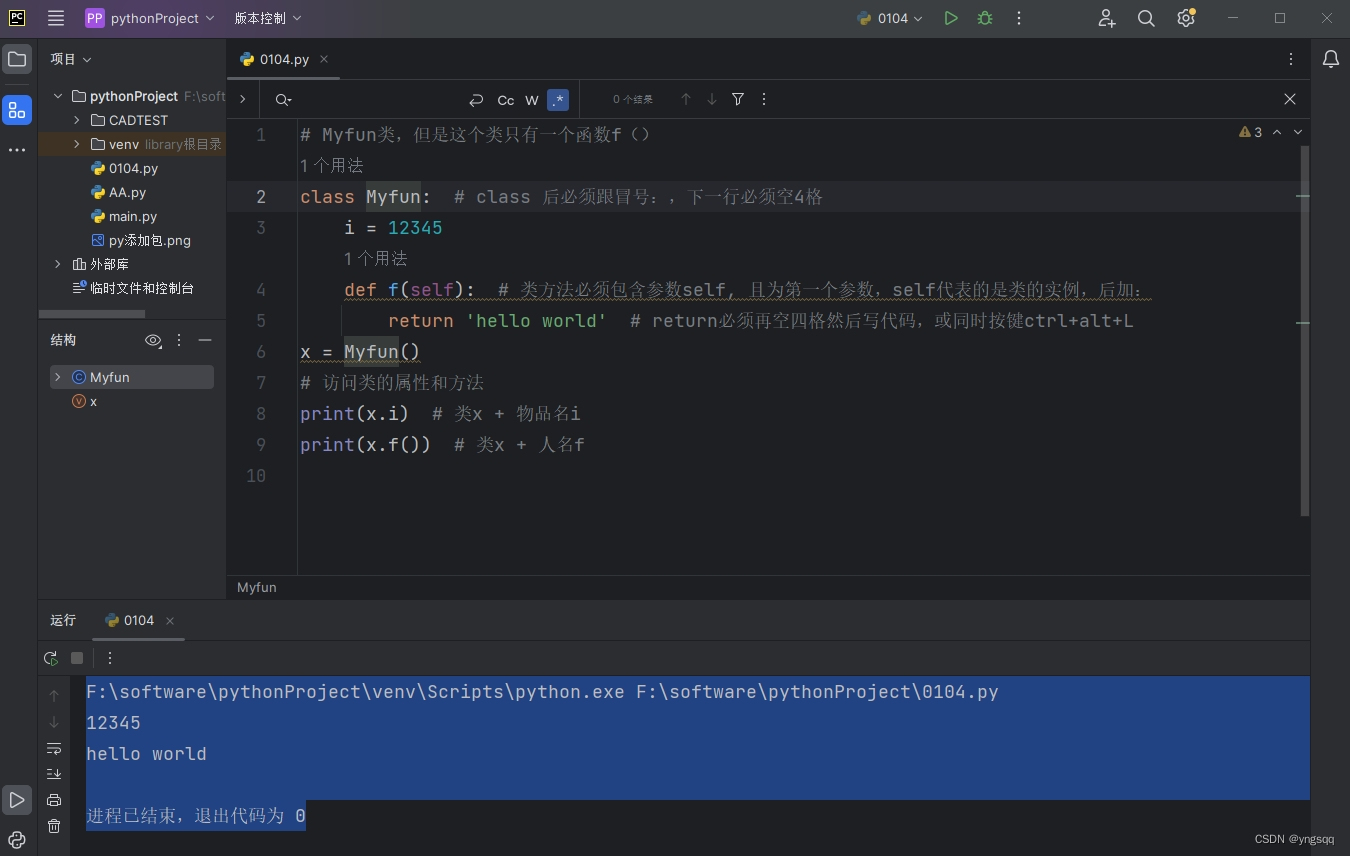This screenshot has width=1350, height=856.
Task: Open the code with me user icon
Action: [1107, 18]
